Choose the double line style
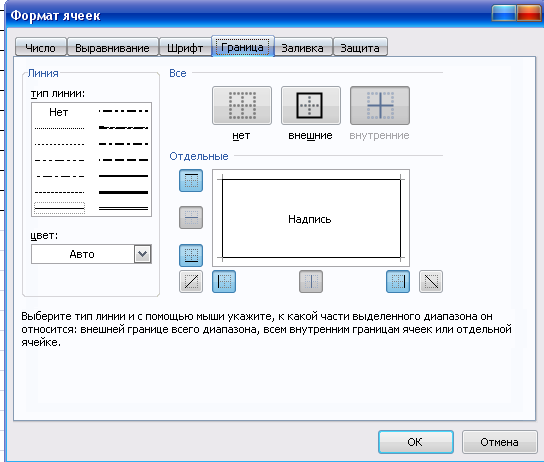The image size is (544, 462). [124, 208]
